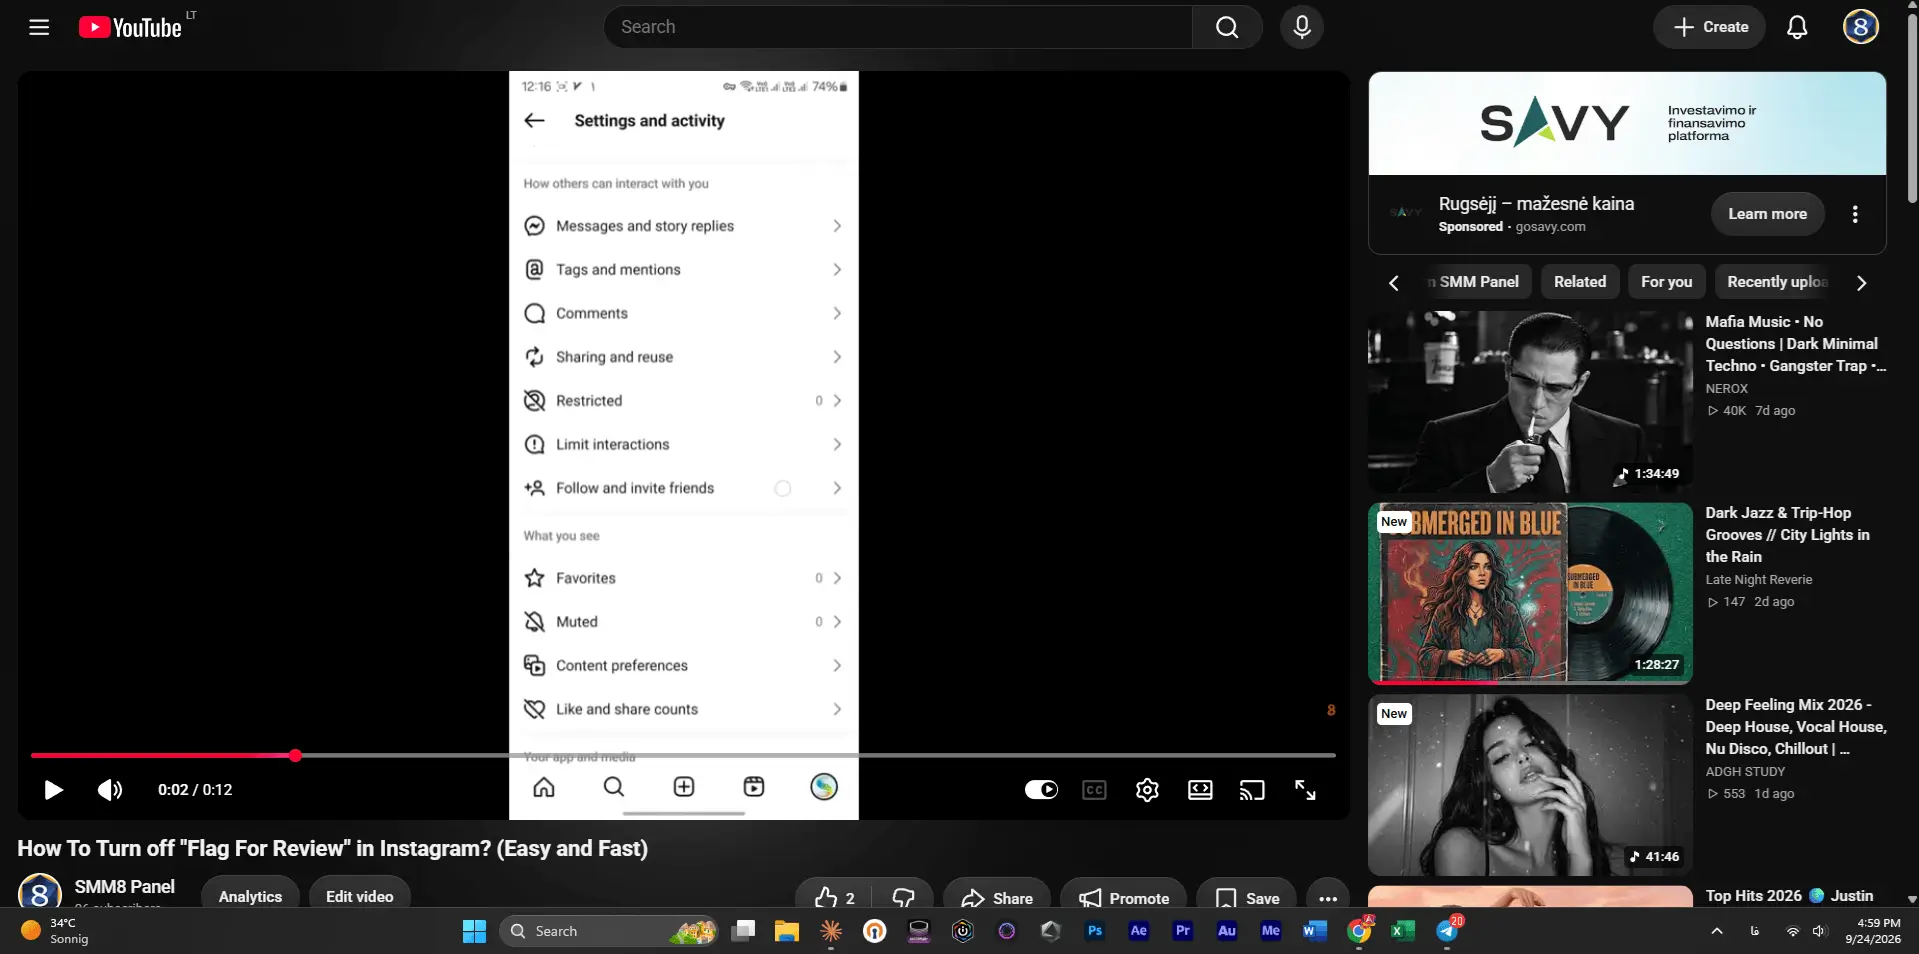Enter full screen mode
This screenshot has width=1919, height=954.
(x=1305, y=790)
